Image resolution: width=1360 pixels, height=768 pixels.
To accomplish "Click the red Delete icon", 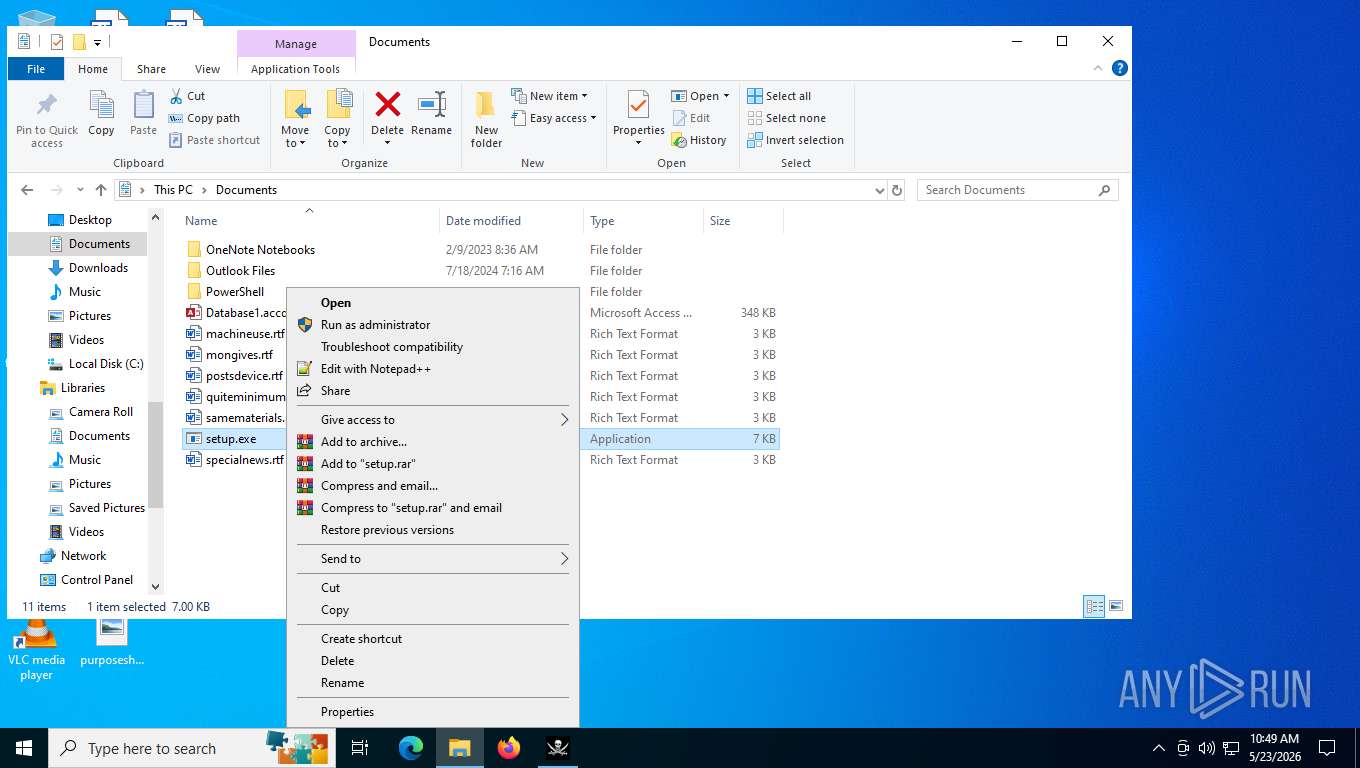I will point(387,104).
